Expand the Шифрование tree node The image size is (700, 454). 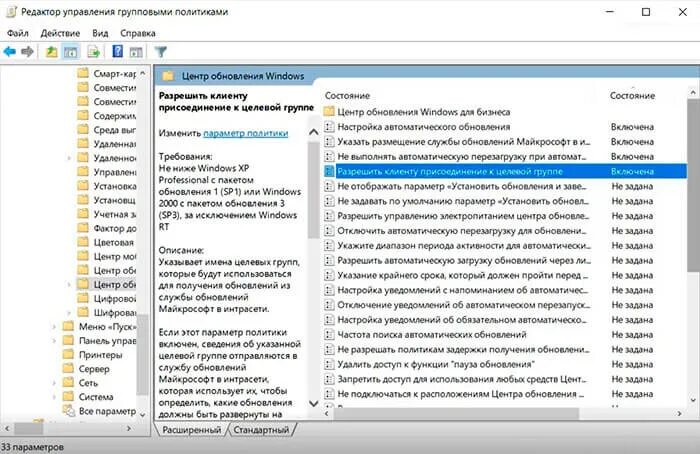click(69, 312)
